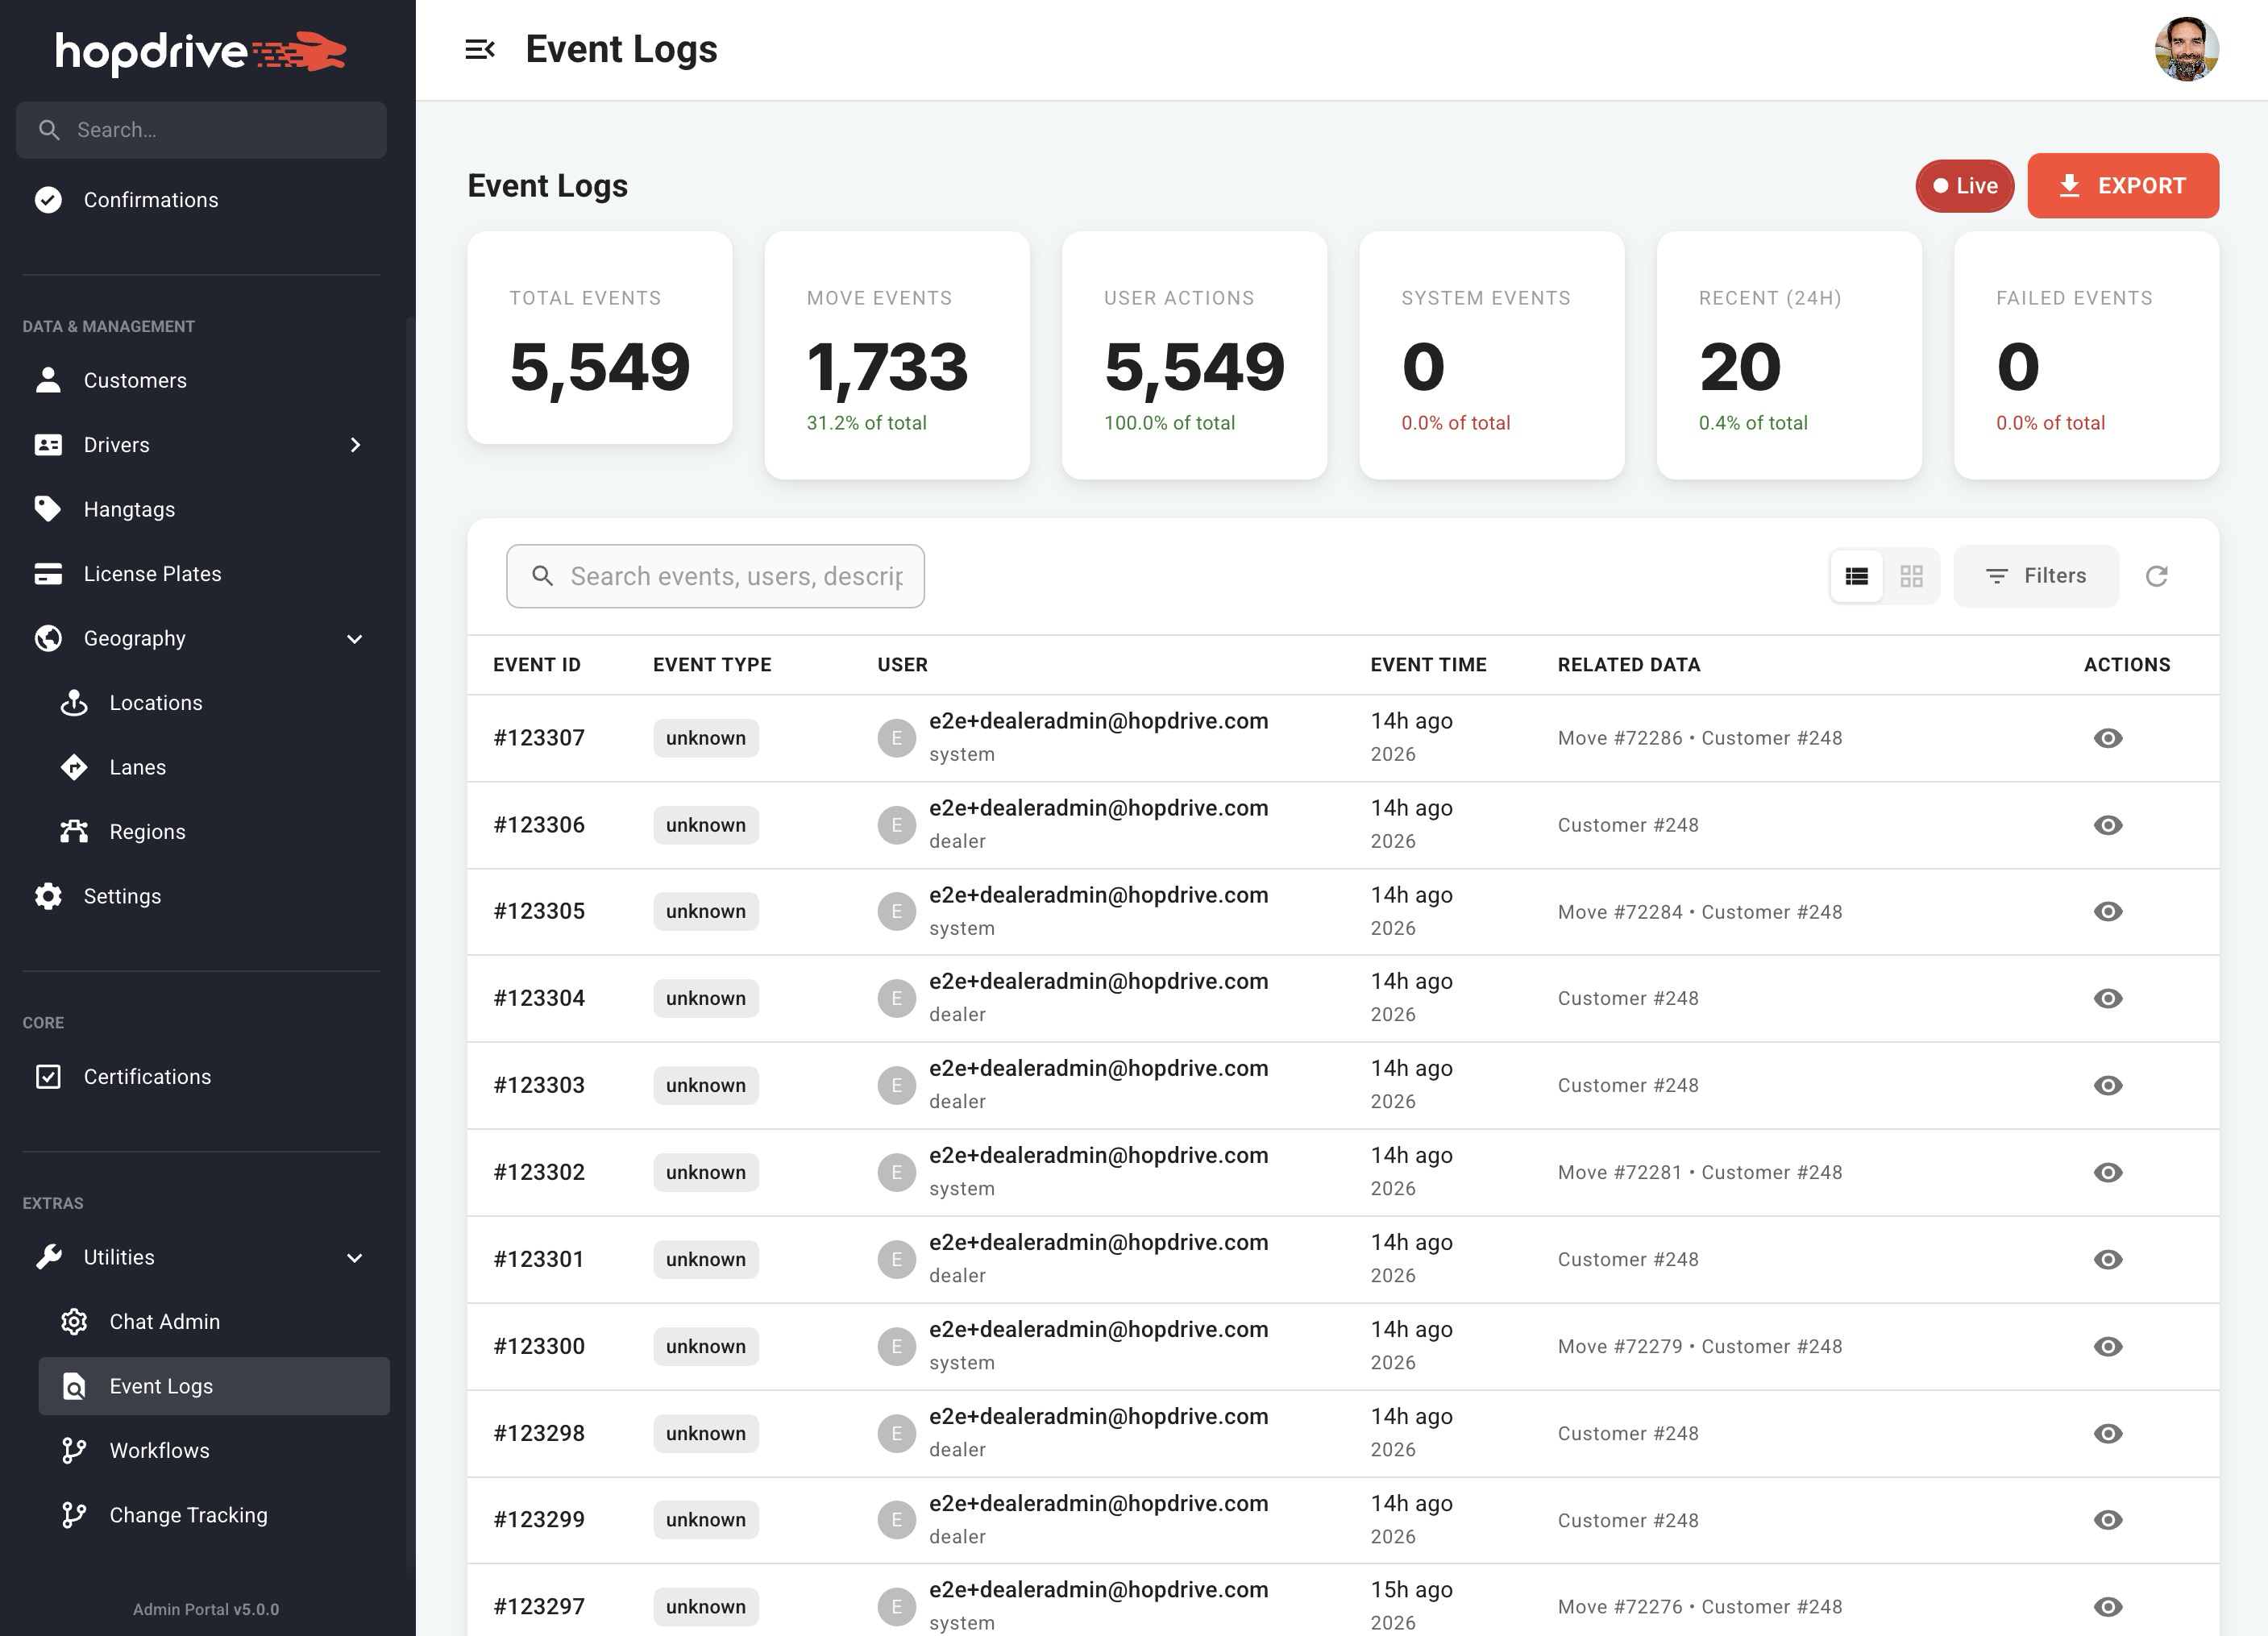
Task: Collapse the sidebar using the top toggle
Action: click(483, 48)
